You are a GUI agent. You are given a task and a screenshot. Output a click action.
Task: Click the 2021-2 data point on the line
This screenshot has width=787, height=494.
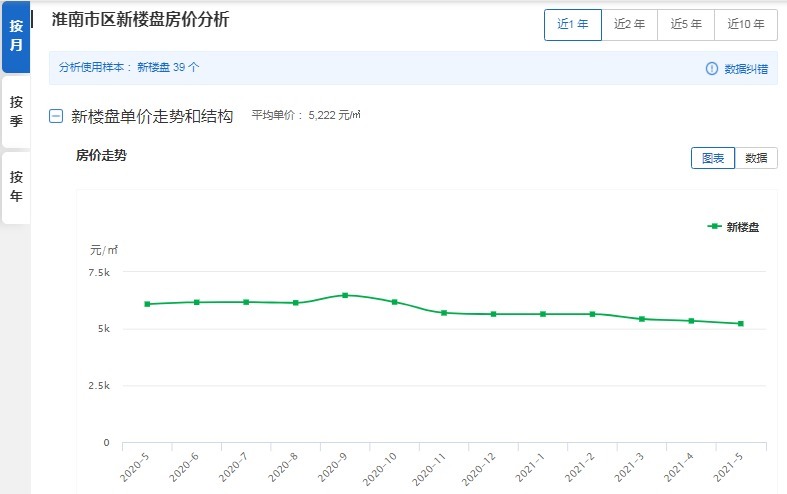tap(592, 314)
